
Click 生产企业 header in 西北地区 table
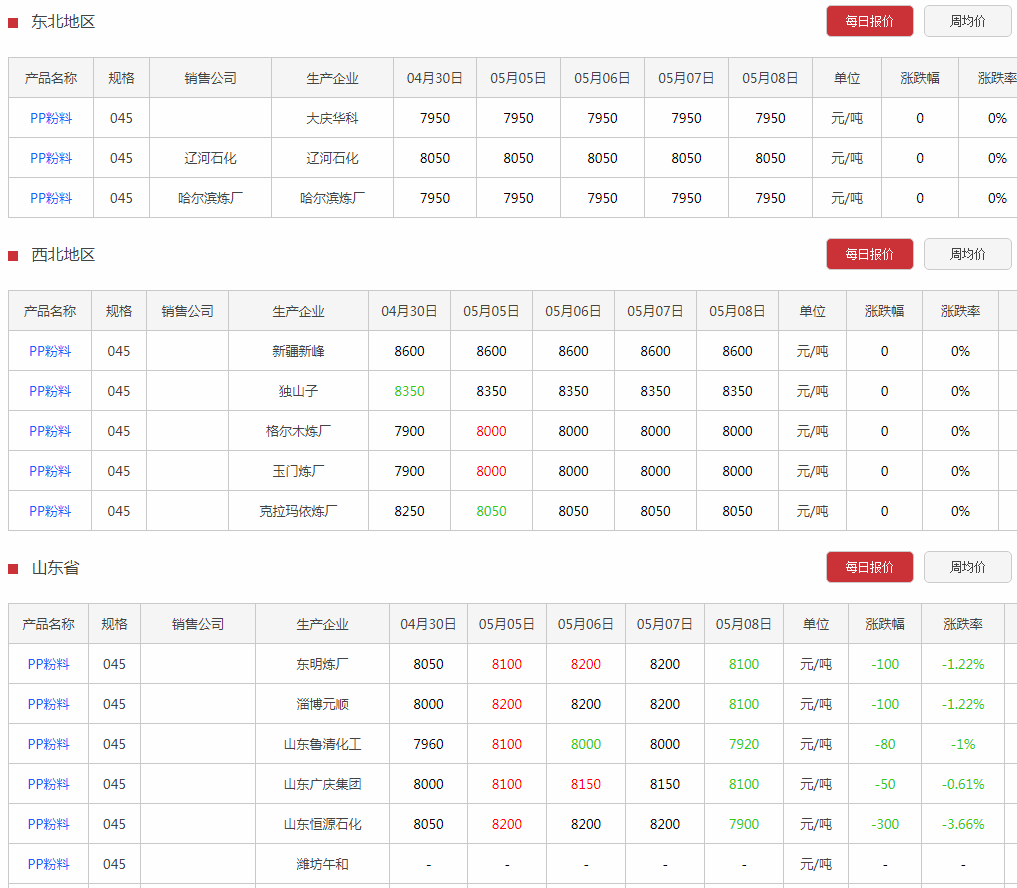coord(298,311)
